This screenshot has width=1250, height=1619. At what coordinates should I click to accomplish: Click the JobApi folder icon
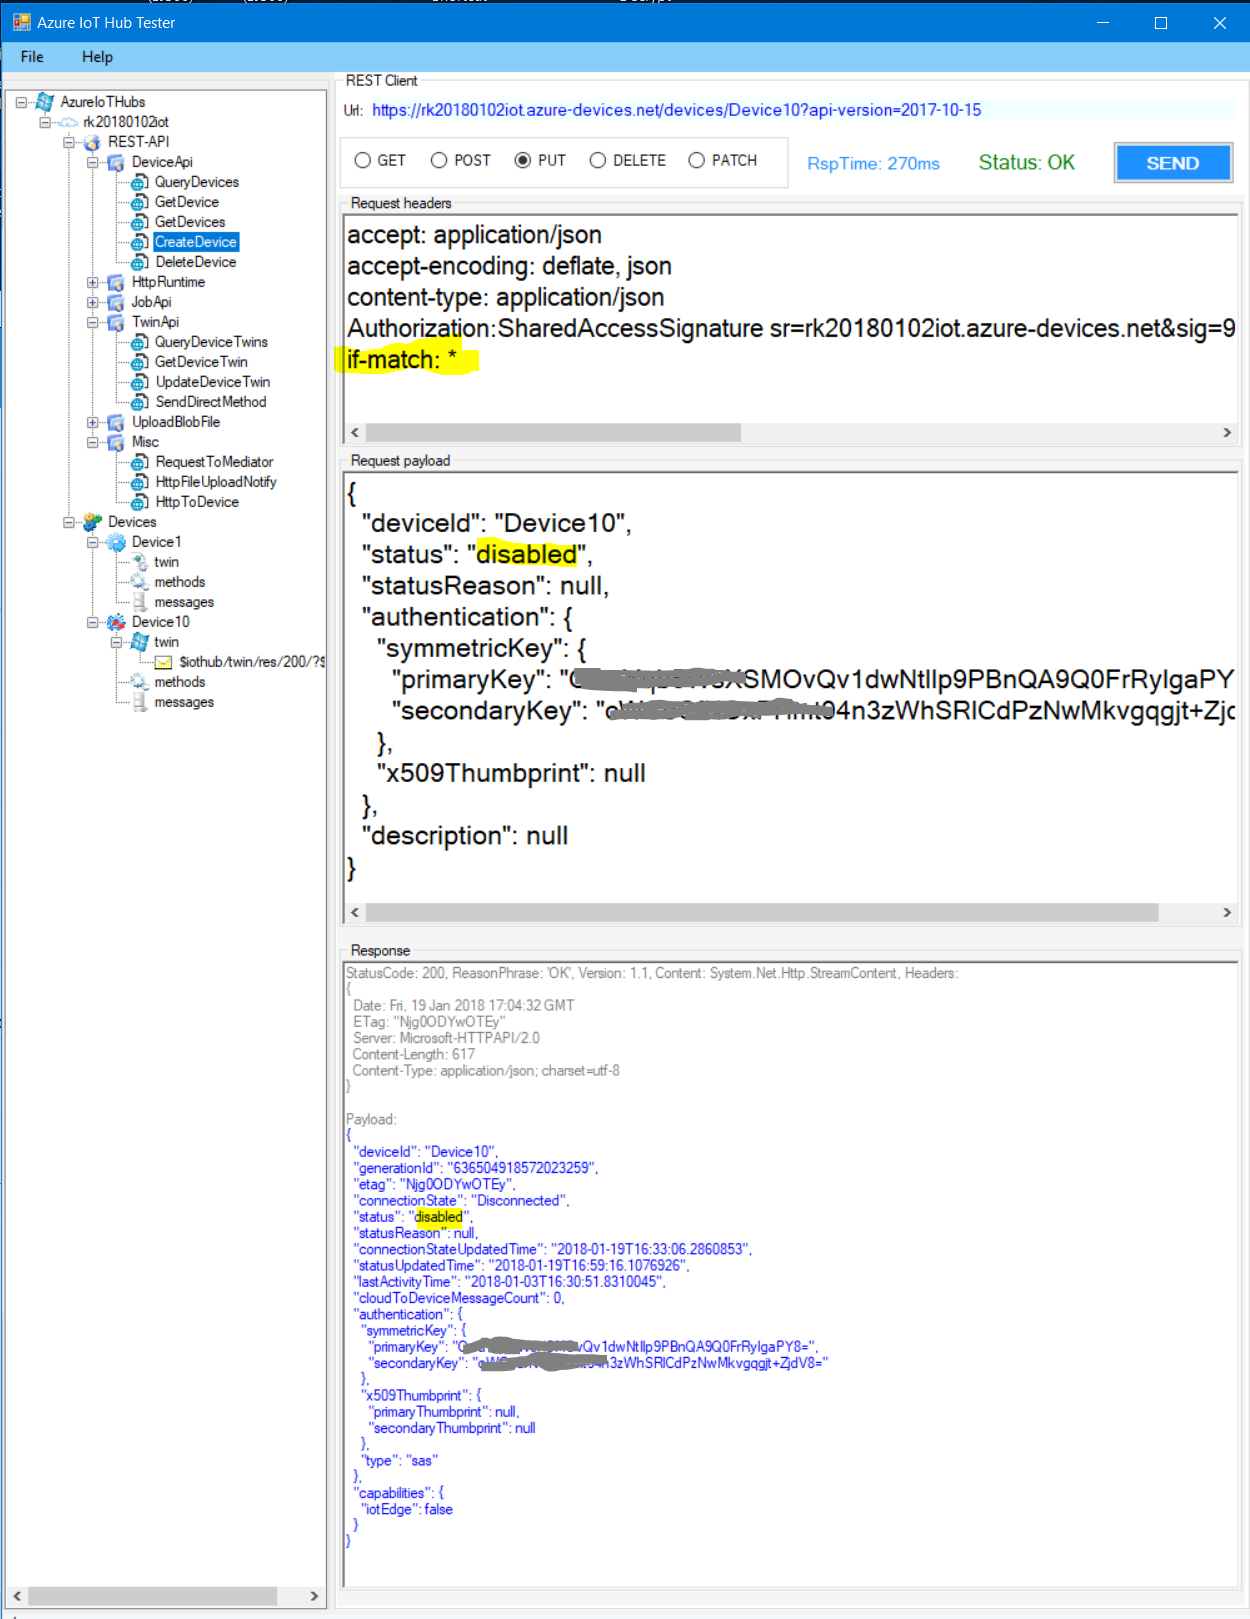coord(116,302)
